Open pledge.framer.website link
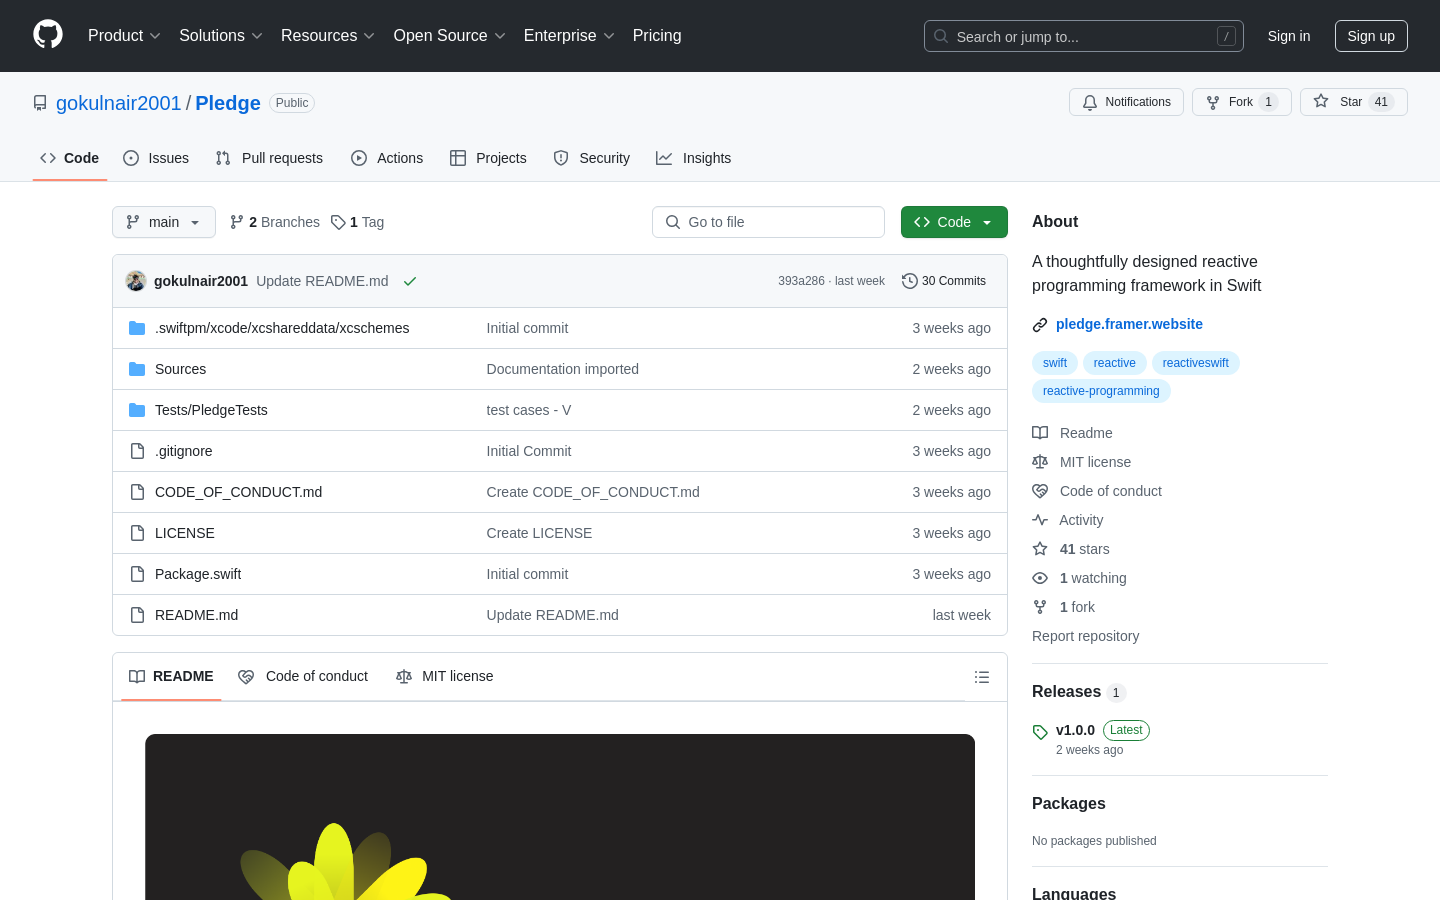Viewport: 1440px width, 900px height. point(1129,324)
